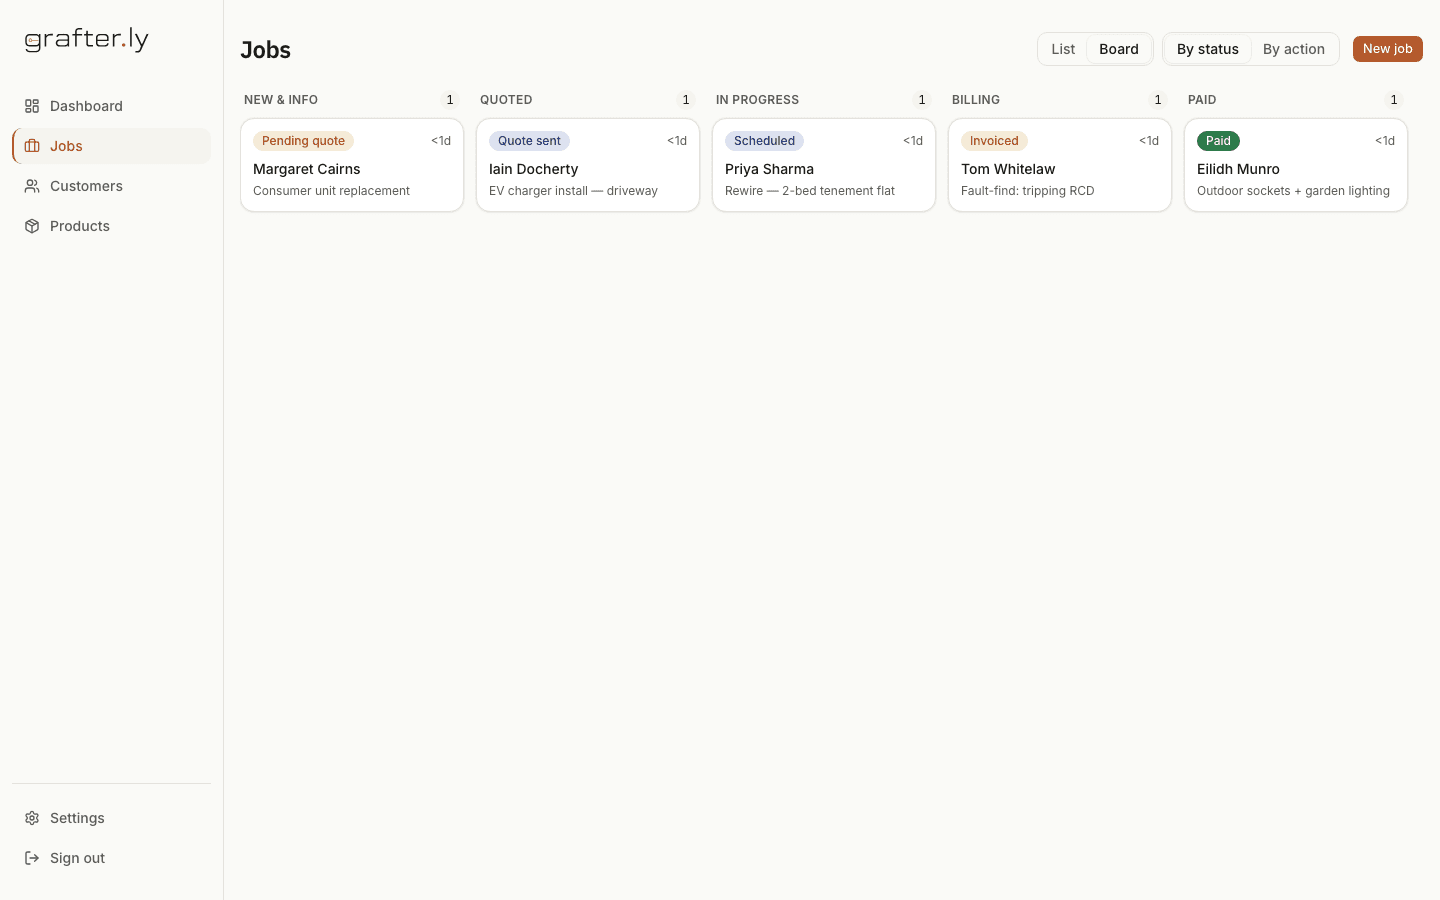The image size is (1440, 900).
Task: Click the NEW & INFO column header
Action: tap(281, 100)
